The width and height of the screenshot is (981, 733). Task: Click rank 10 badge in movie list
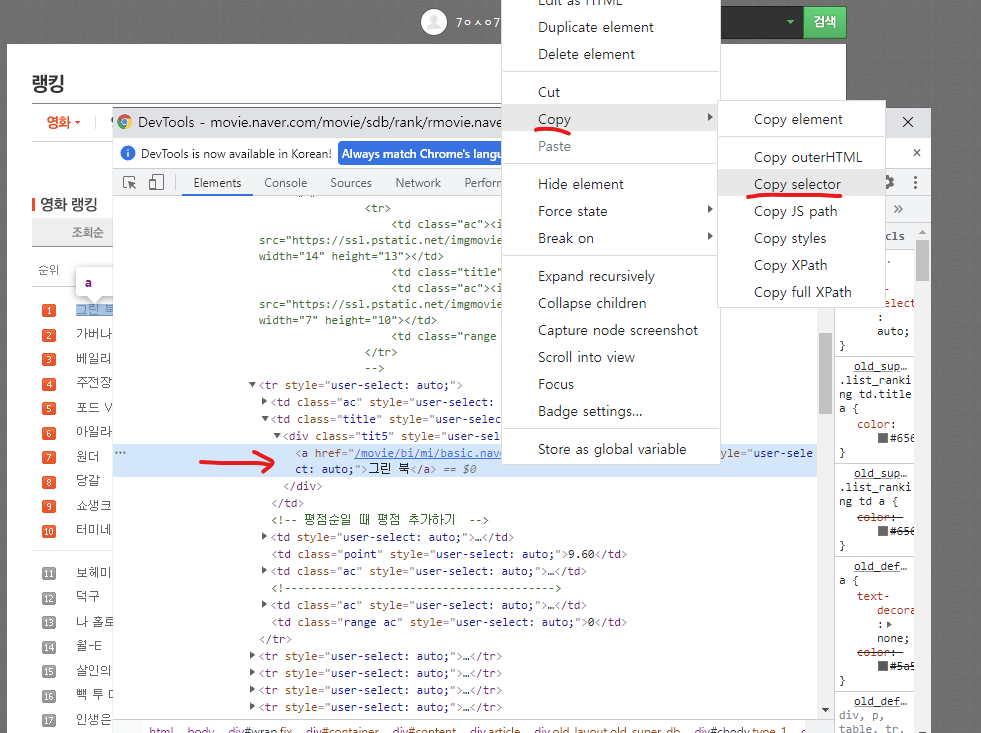[x=49, y=532]
